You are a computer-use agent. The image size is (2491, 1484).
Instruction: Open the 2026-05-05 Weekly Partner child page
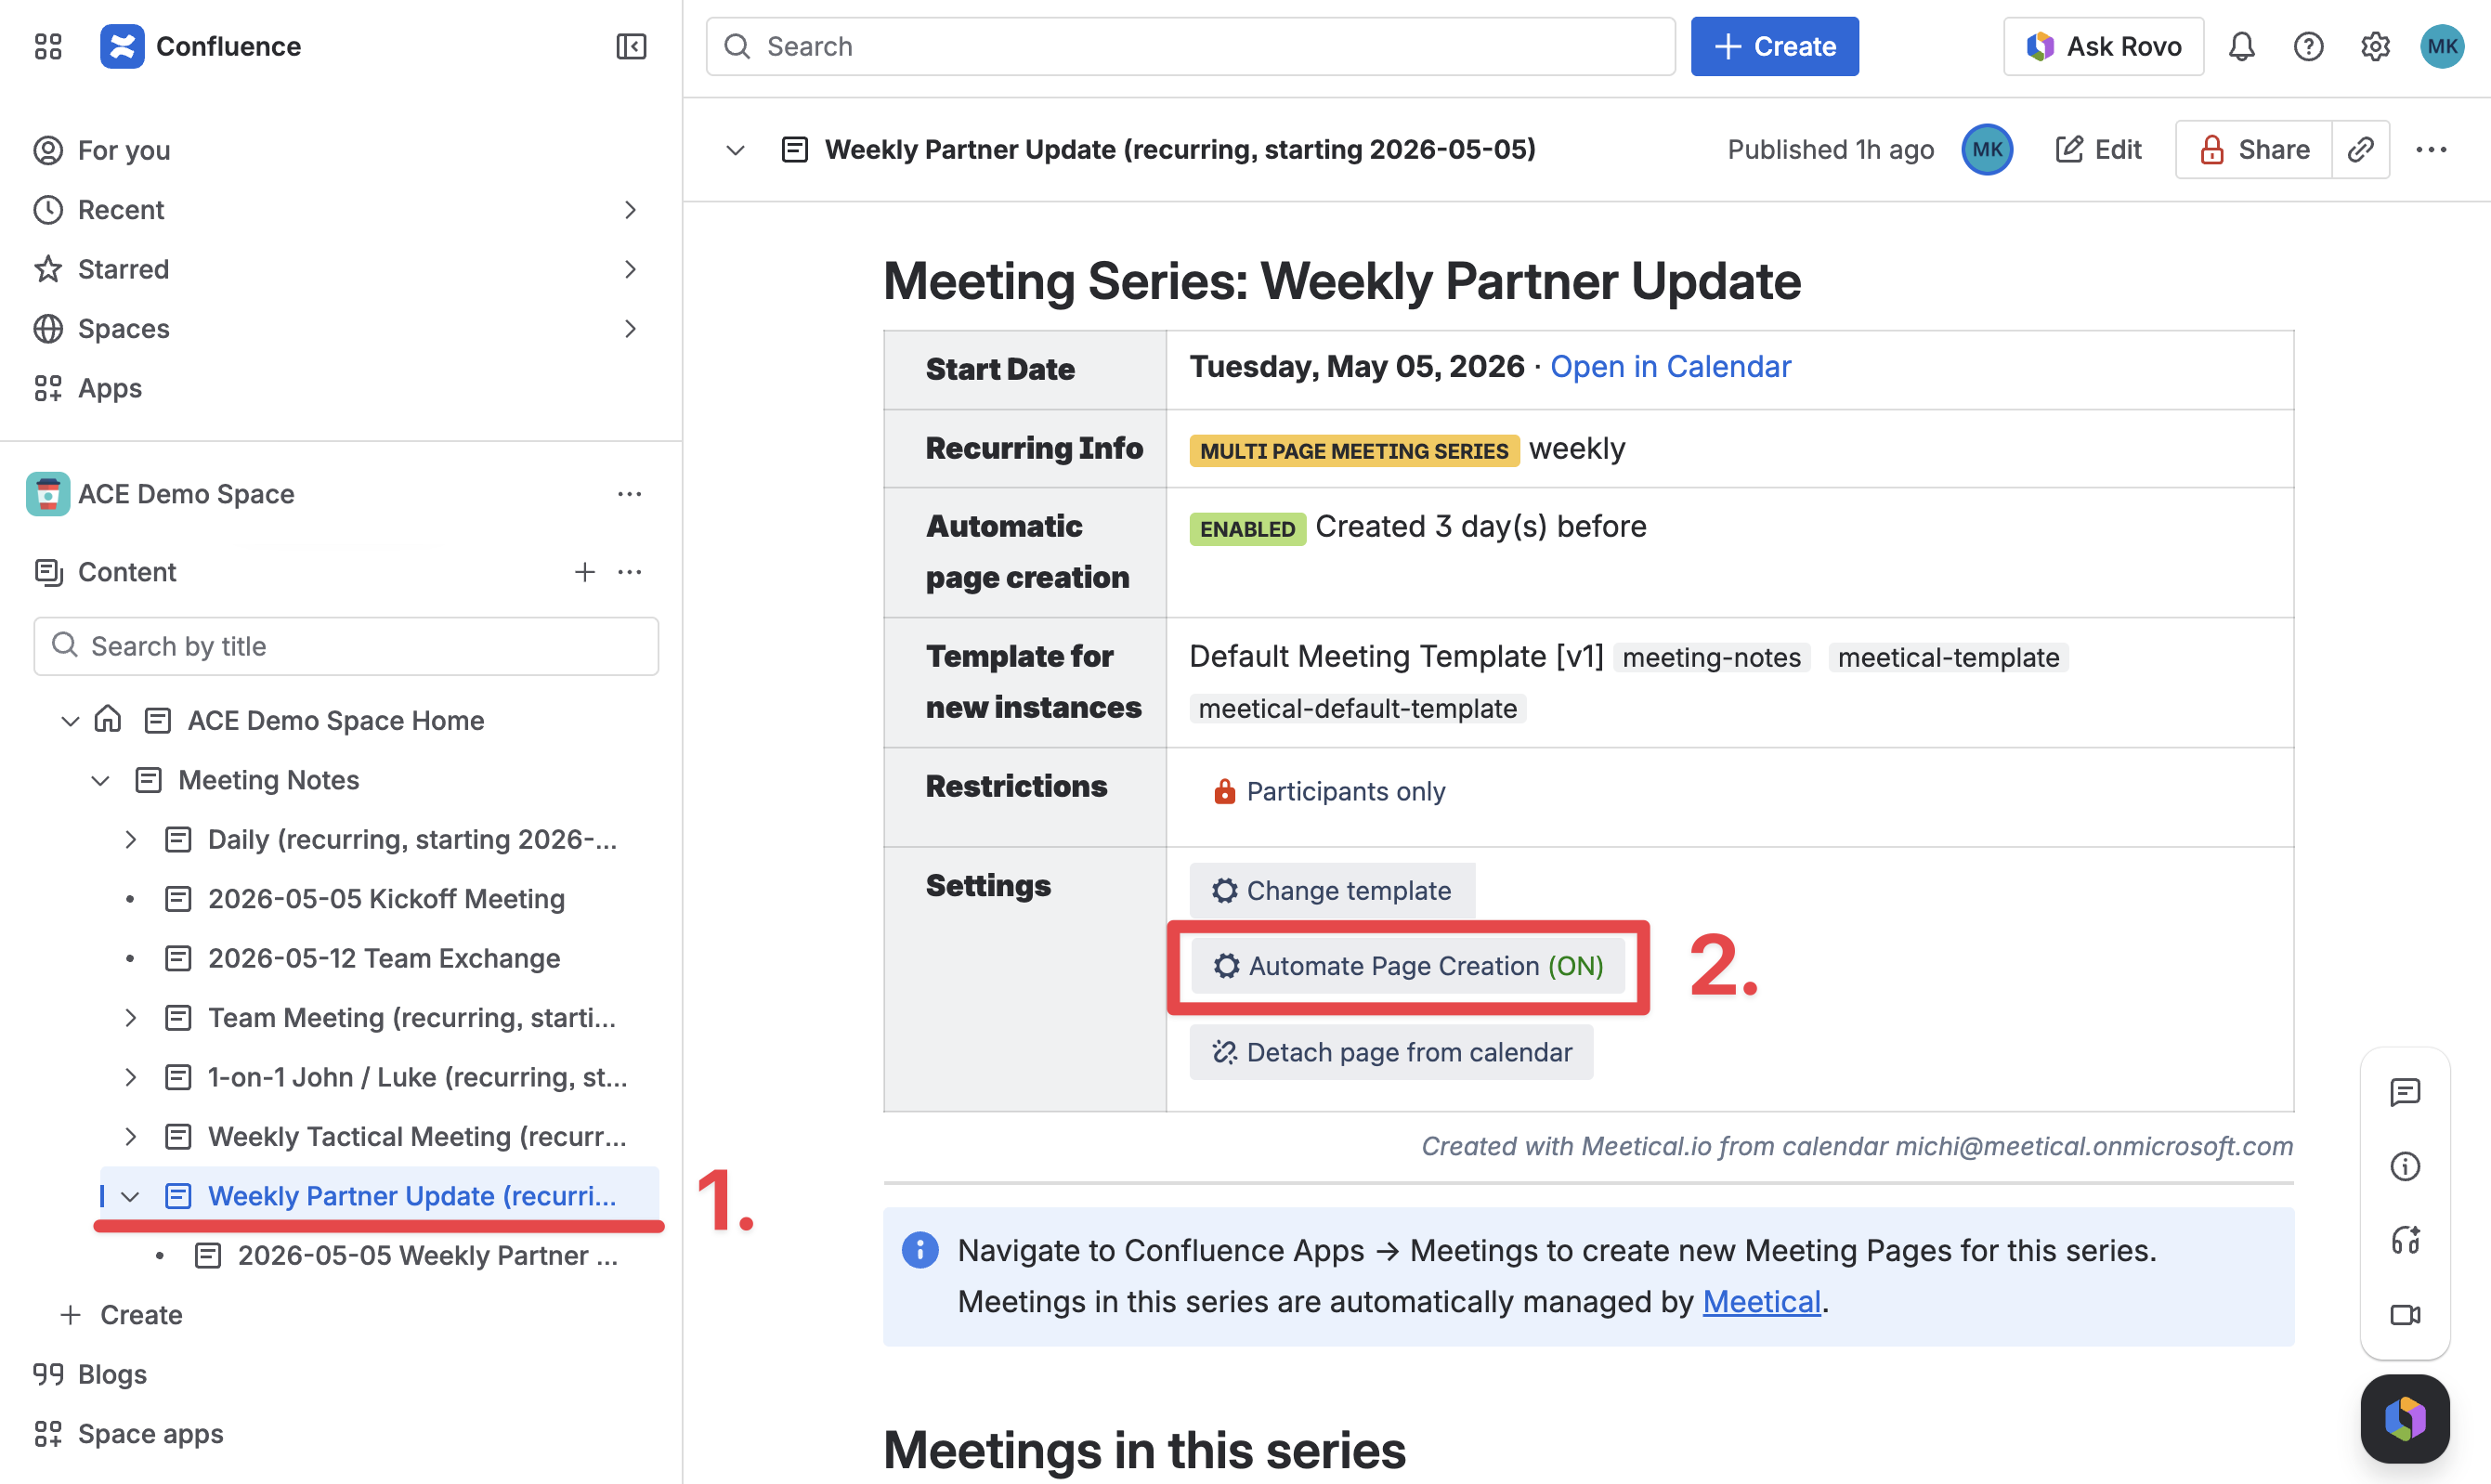pyautogui.click(x=428, y=1256)
